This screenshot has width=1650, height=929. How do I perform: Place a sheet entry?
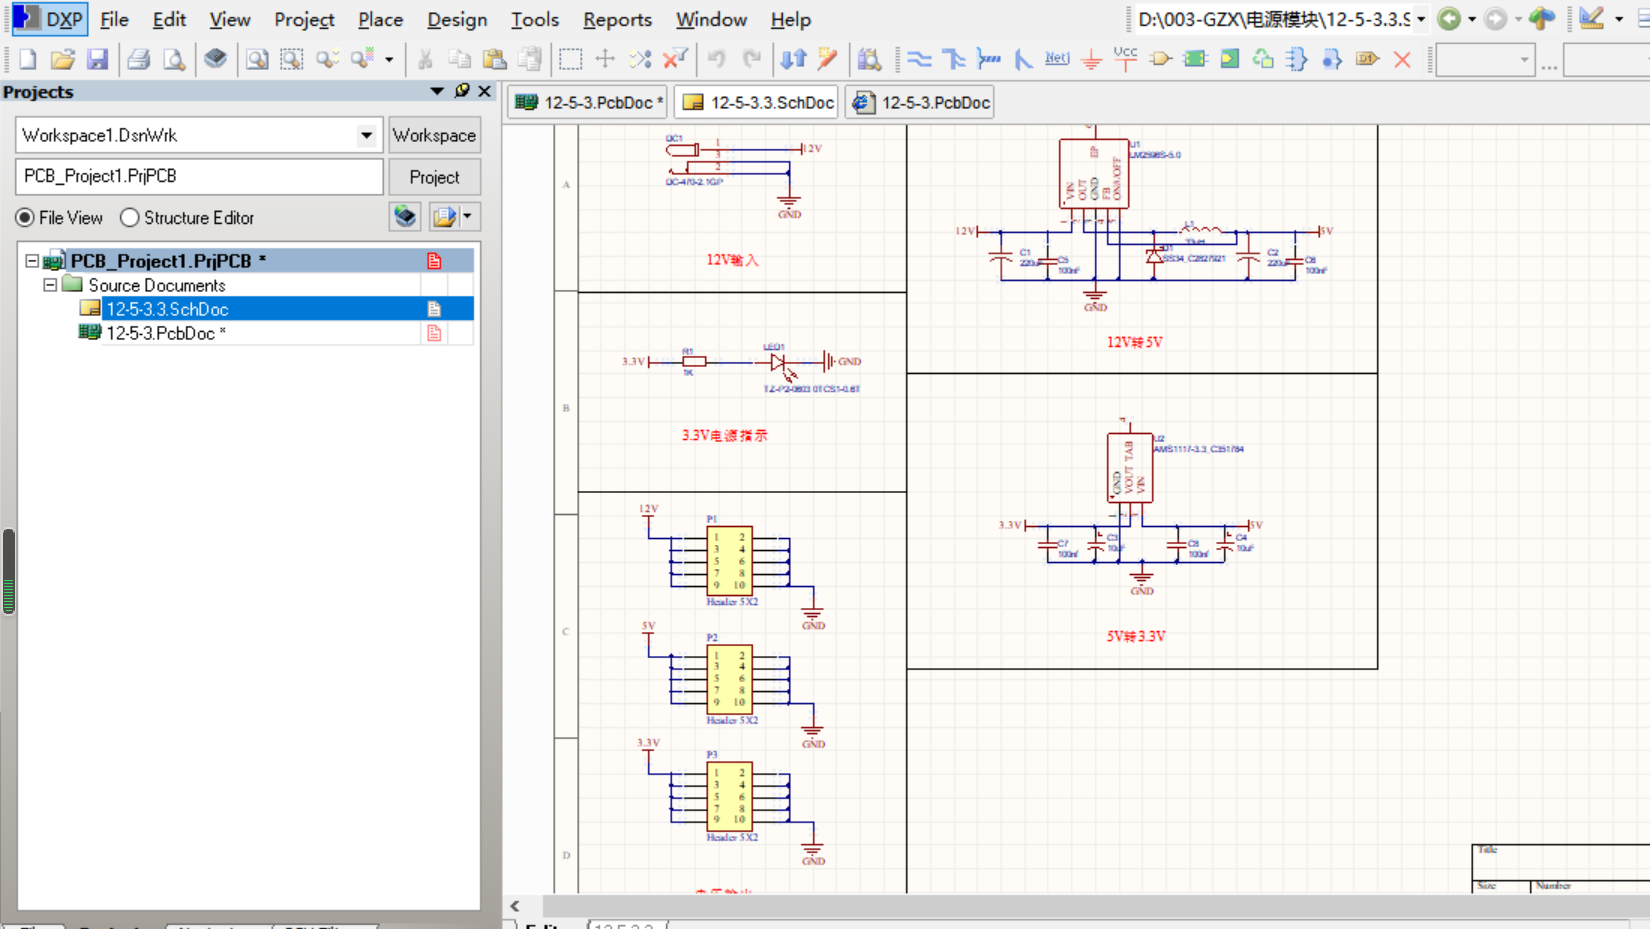click(x=1229, y=59)
